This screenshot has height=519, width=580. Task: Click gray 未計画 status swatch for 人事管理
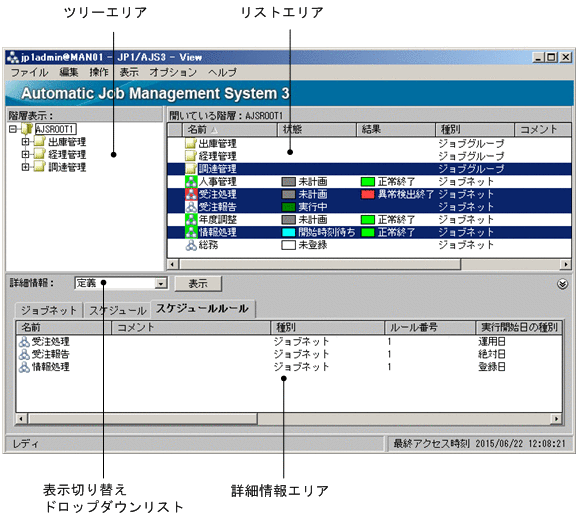point(289,182)
